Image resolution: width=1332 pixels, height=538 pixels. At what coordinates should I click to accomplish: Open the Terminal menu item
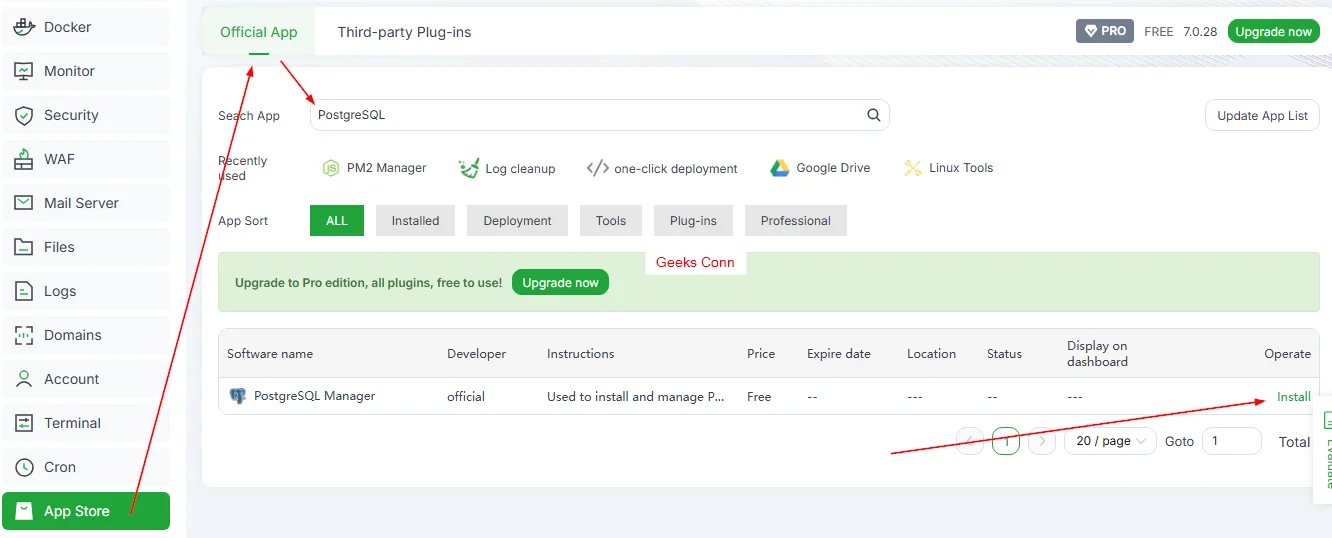point(85,423)
